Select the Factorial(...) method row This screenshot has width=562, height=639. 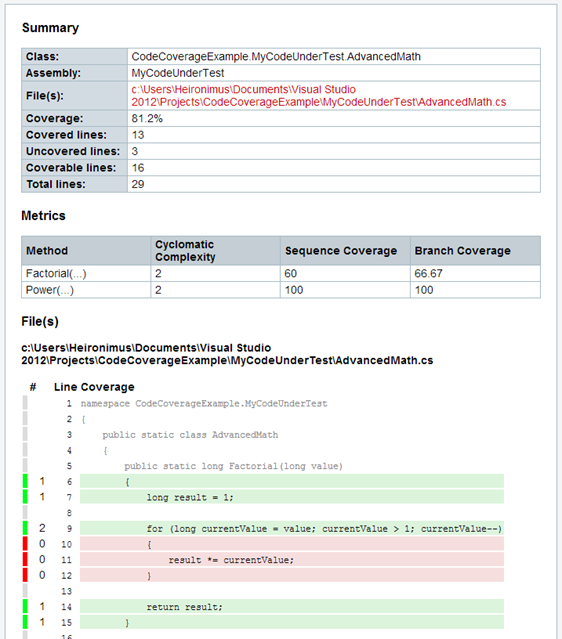click(x=281, y=273)
